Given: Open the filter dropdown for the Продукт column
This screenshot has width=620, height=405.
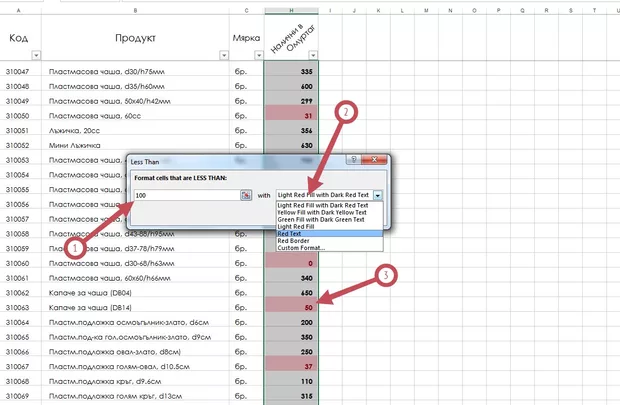Looking at the screenshot, I should (x=221, y=55).
